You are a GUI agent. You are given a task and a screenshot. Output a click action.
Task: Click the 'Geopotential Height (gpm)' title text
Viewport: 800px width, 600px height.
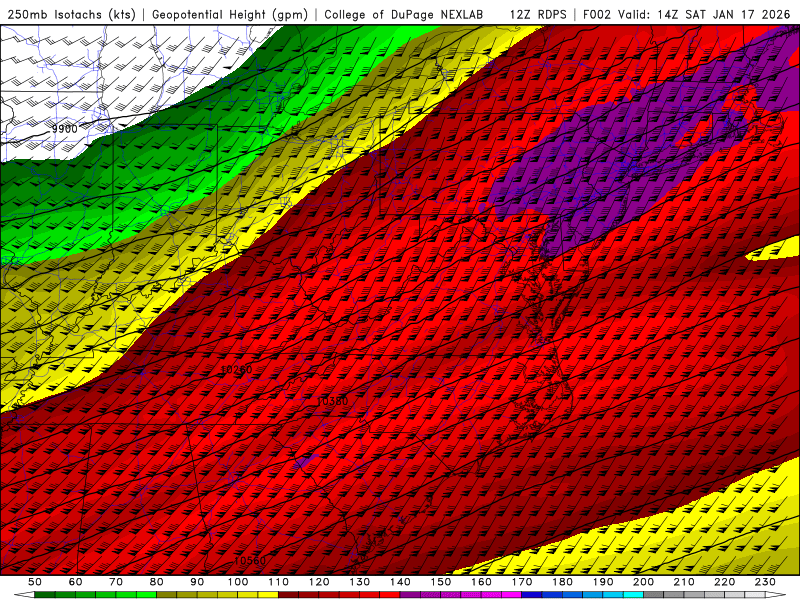point(230,14)
